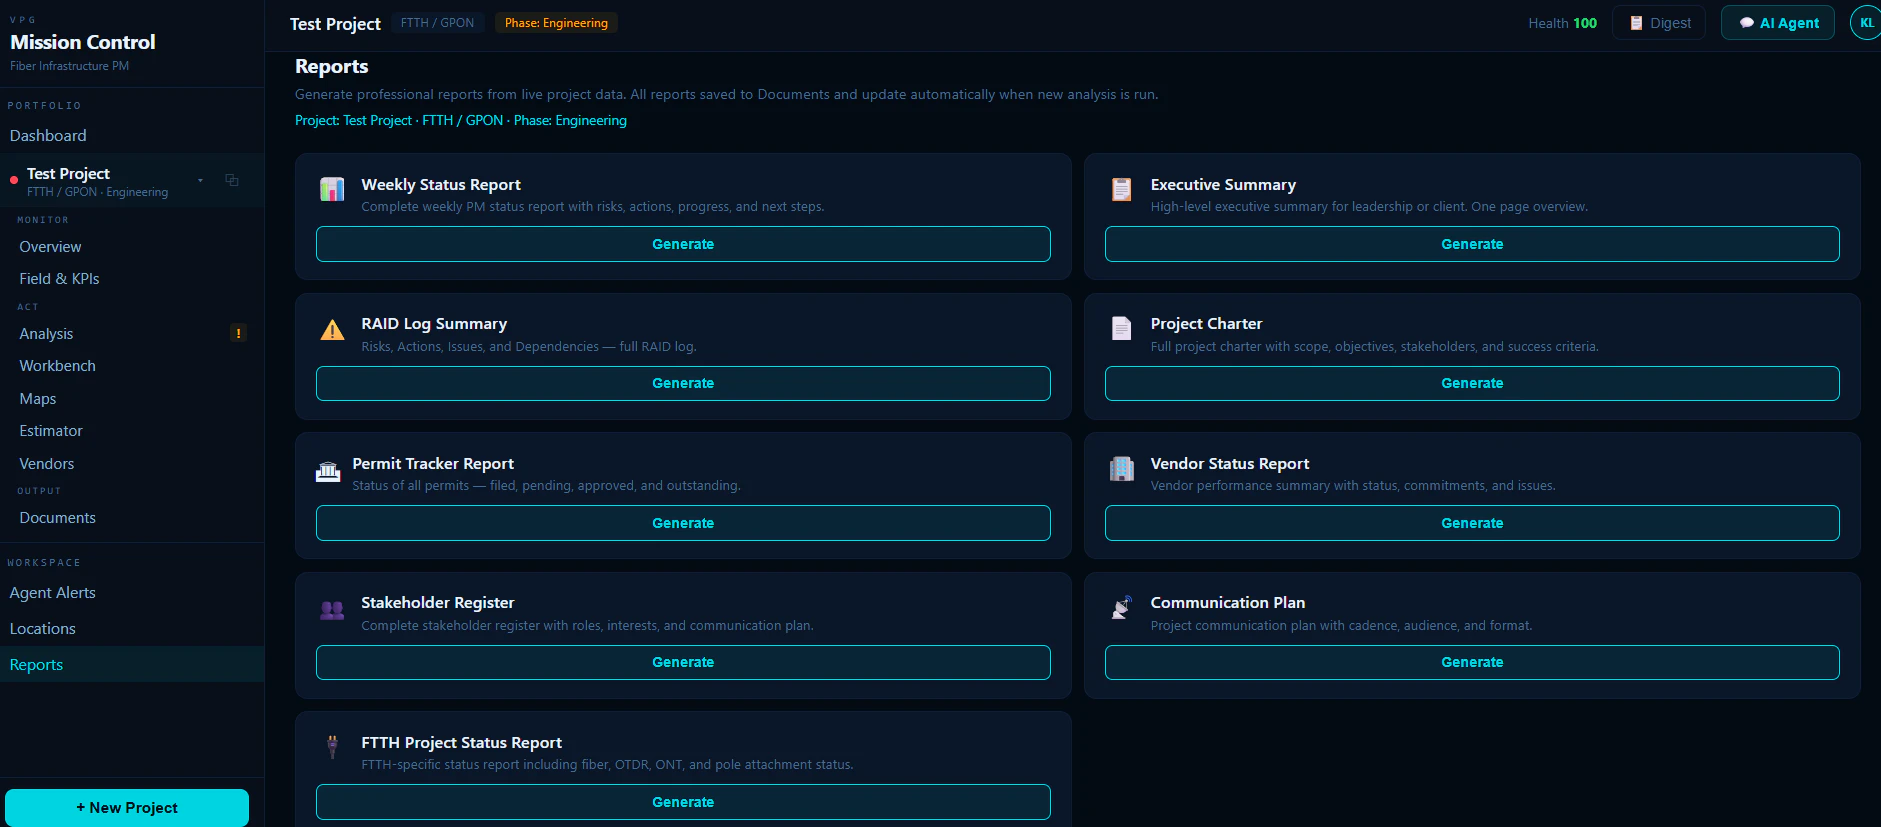Generate the Executive Summary
The width and height of the screenshot is (1881, 827).
(x=1472, y=244)
